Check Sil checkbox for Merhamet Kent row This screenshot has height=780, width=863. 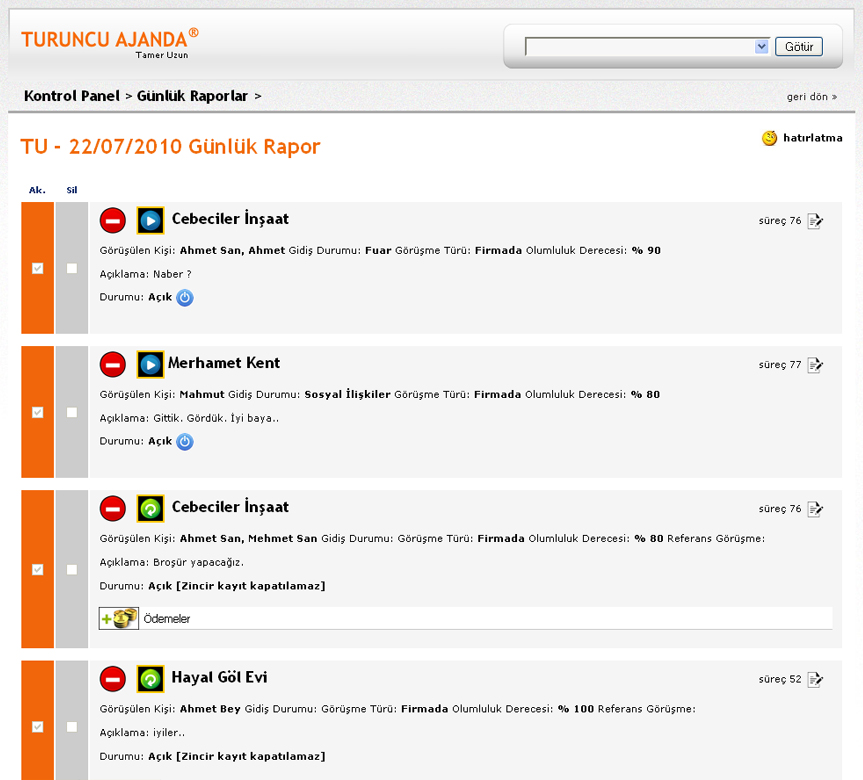coord(72,412)
